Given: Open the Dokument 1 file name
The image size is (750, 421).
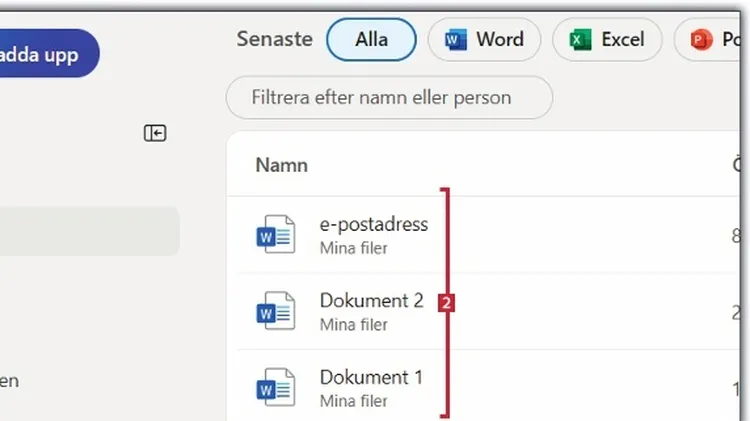Looking at the screenshot, I should 371,377.
